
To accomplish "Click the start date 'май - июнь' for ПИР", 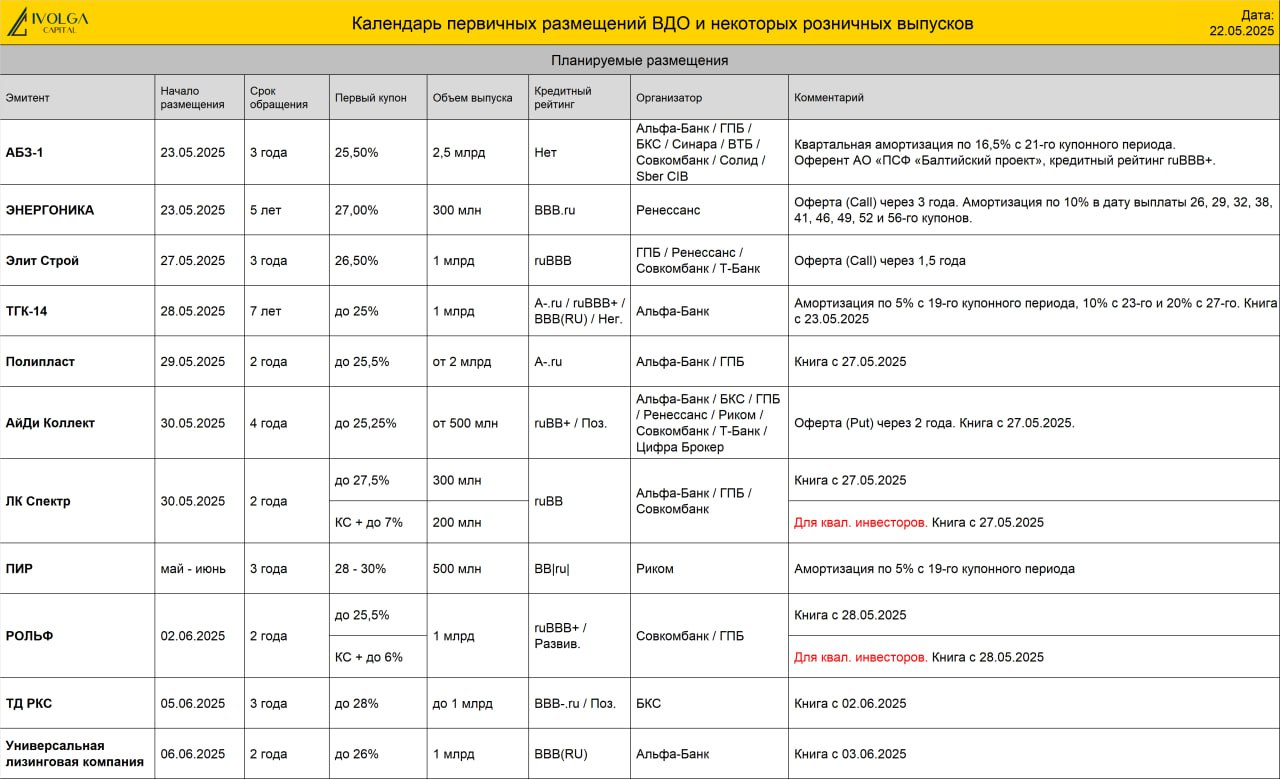I will [193, 569].
